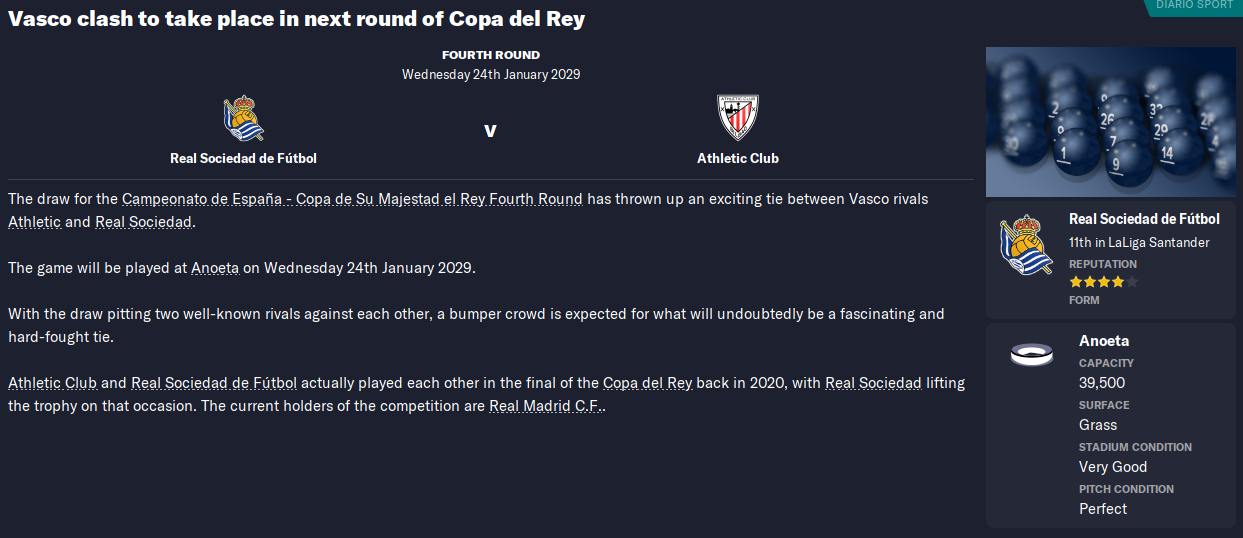Click Real Sociedad de Fútbol name under left crest
The height and width of the screenshot is (538, 1243).
click(244, 158)
